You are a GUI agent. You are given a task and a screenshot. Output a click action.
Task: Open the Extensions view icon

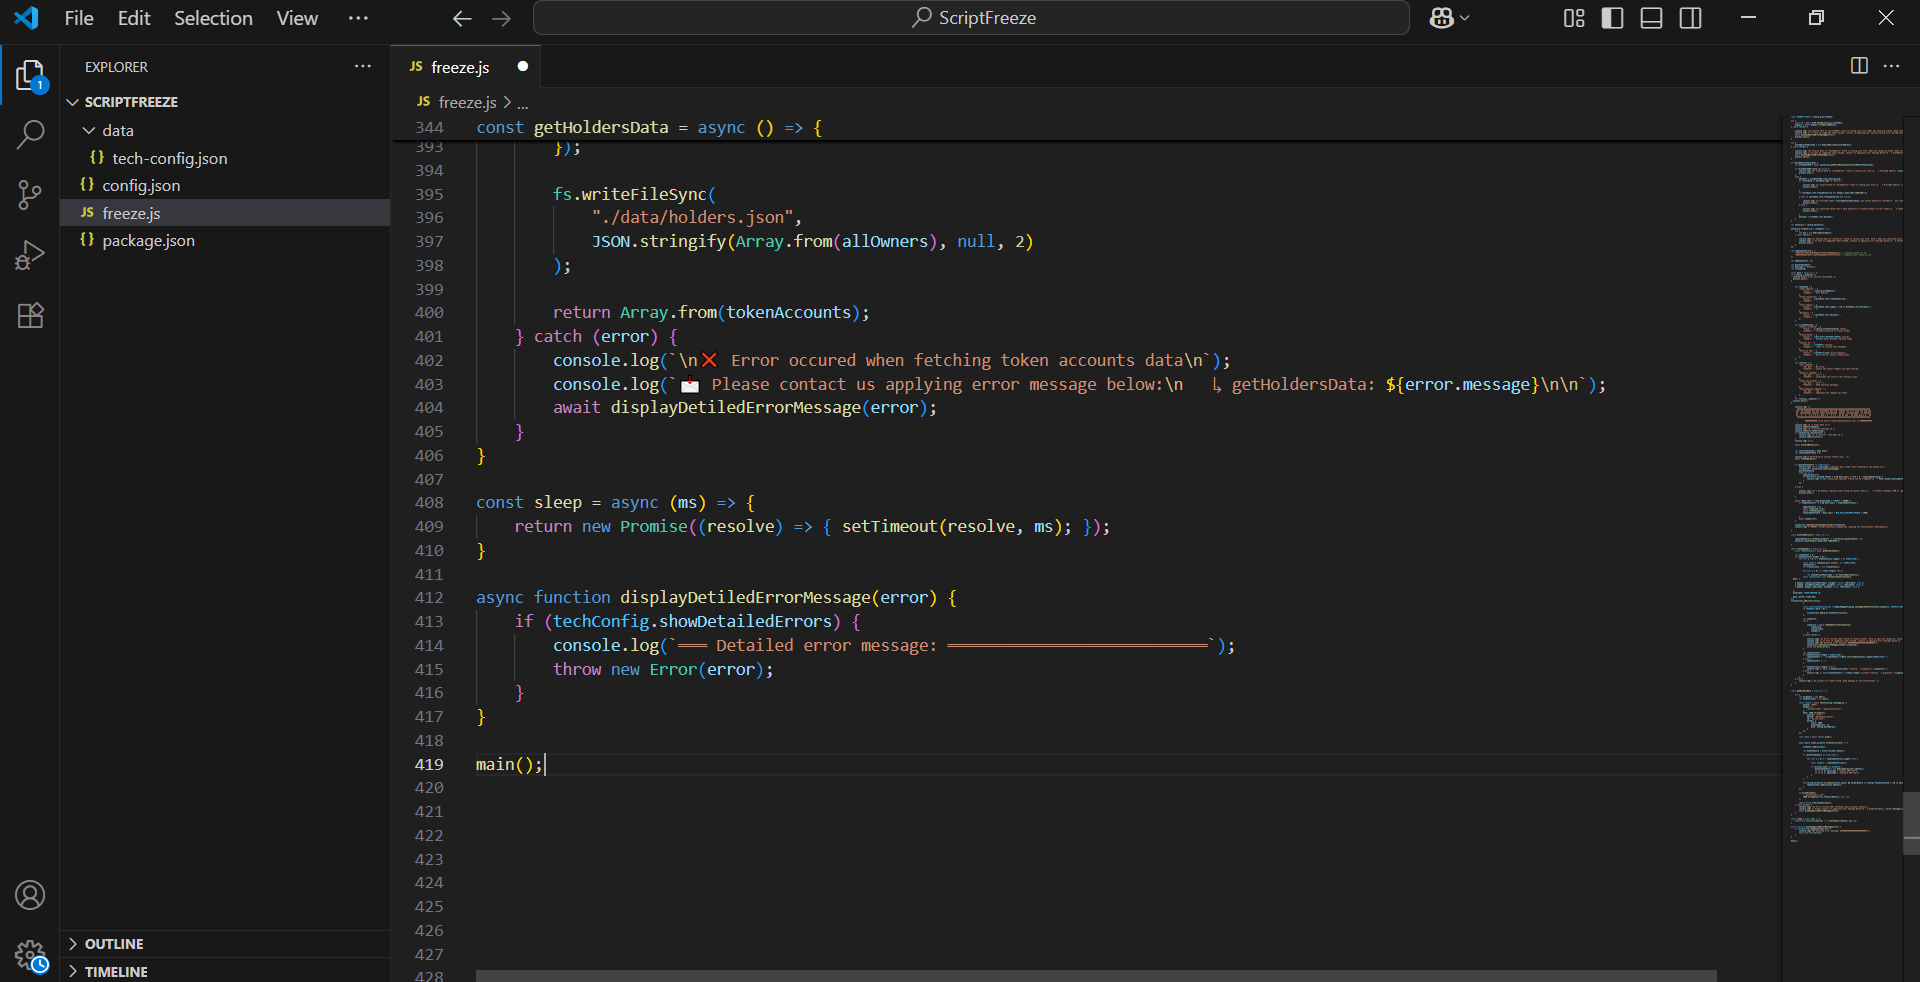(x=30, y=316)
